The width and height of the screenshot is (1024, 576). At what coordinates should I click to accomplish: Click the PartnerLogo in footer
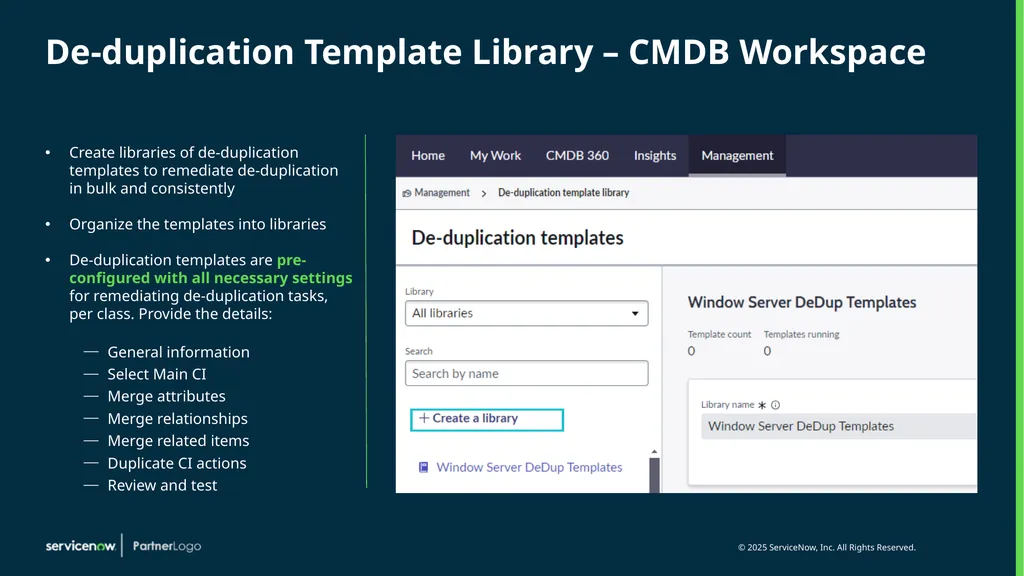[167, 546]
